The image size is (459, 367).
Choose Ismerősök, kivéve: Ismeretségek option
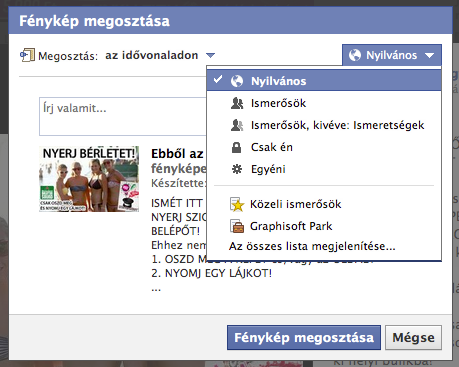[x=324, y=125]
